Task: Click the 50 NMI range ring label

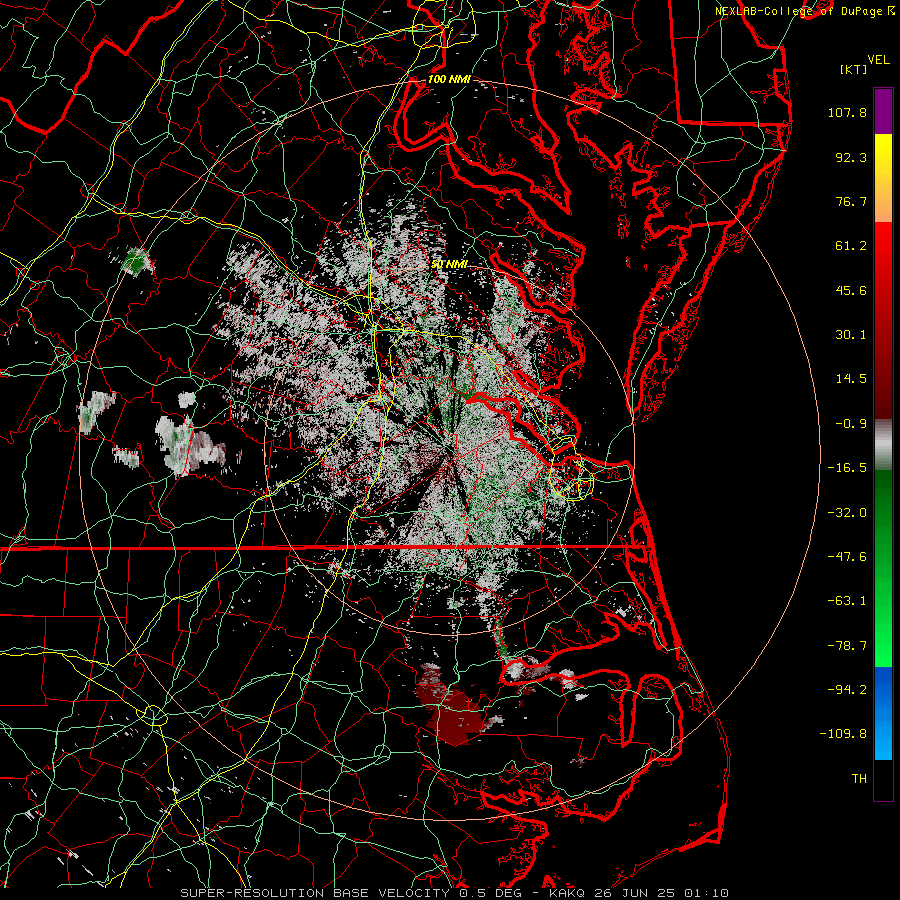Action: tap(449, 265)
